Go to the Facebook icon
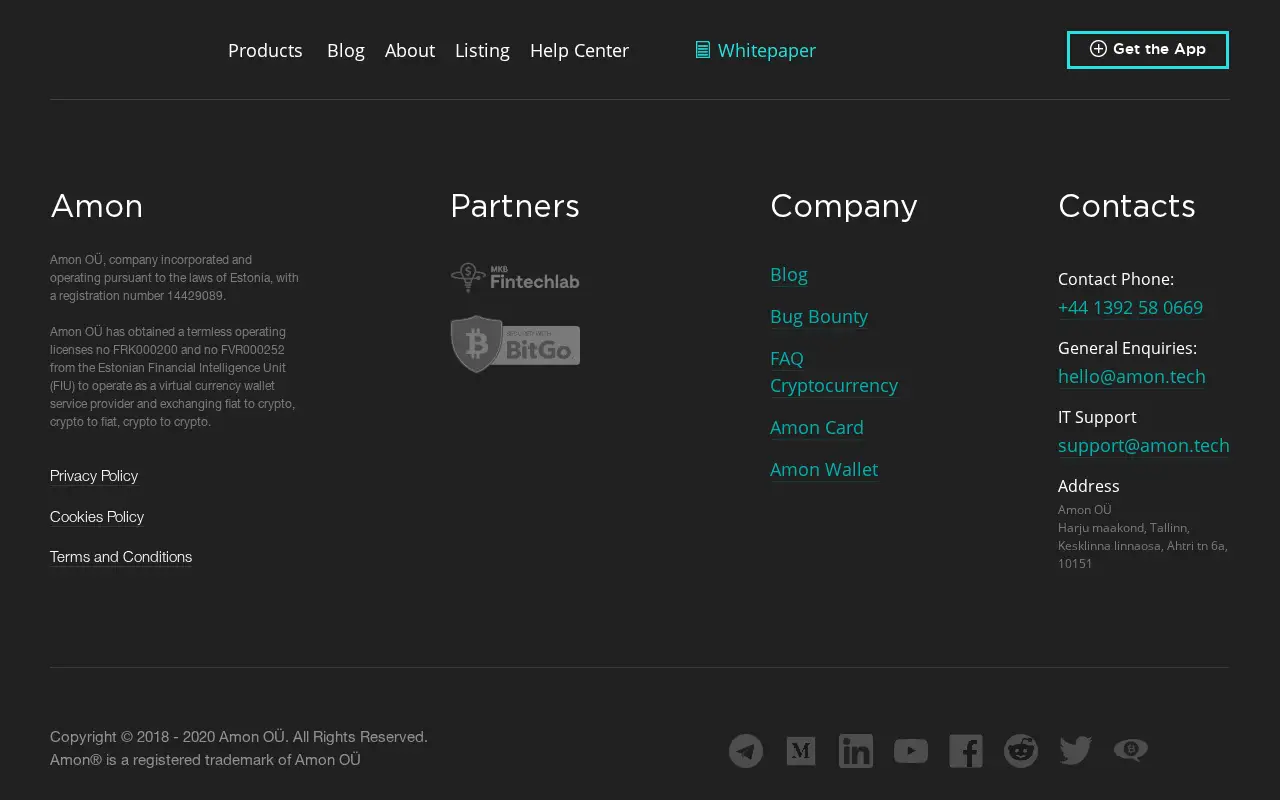 tap(966, 751)
